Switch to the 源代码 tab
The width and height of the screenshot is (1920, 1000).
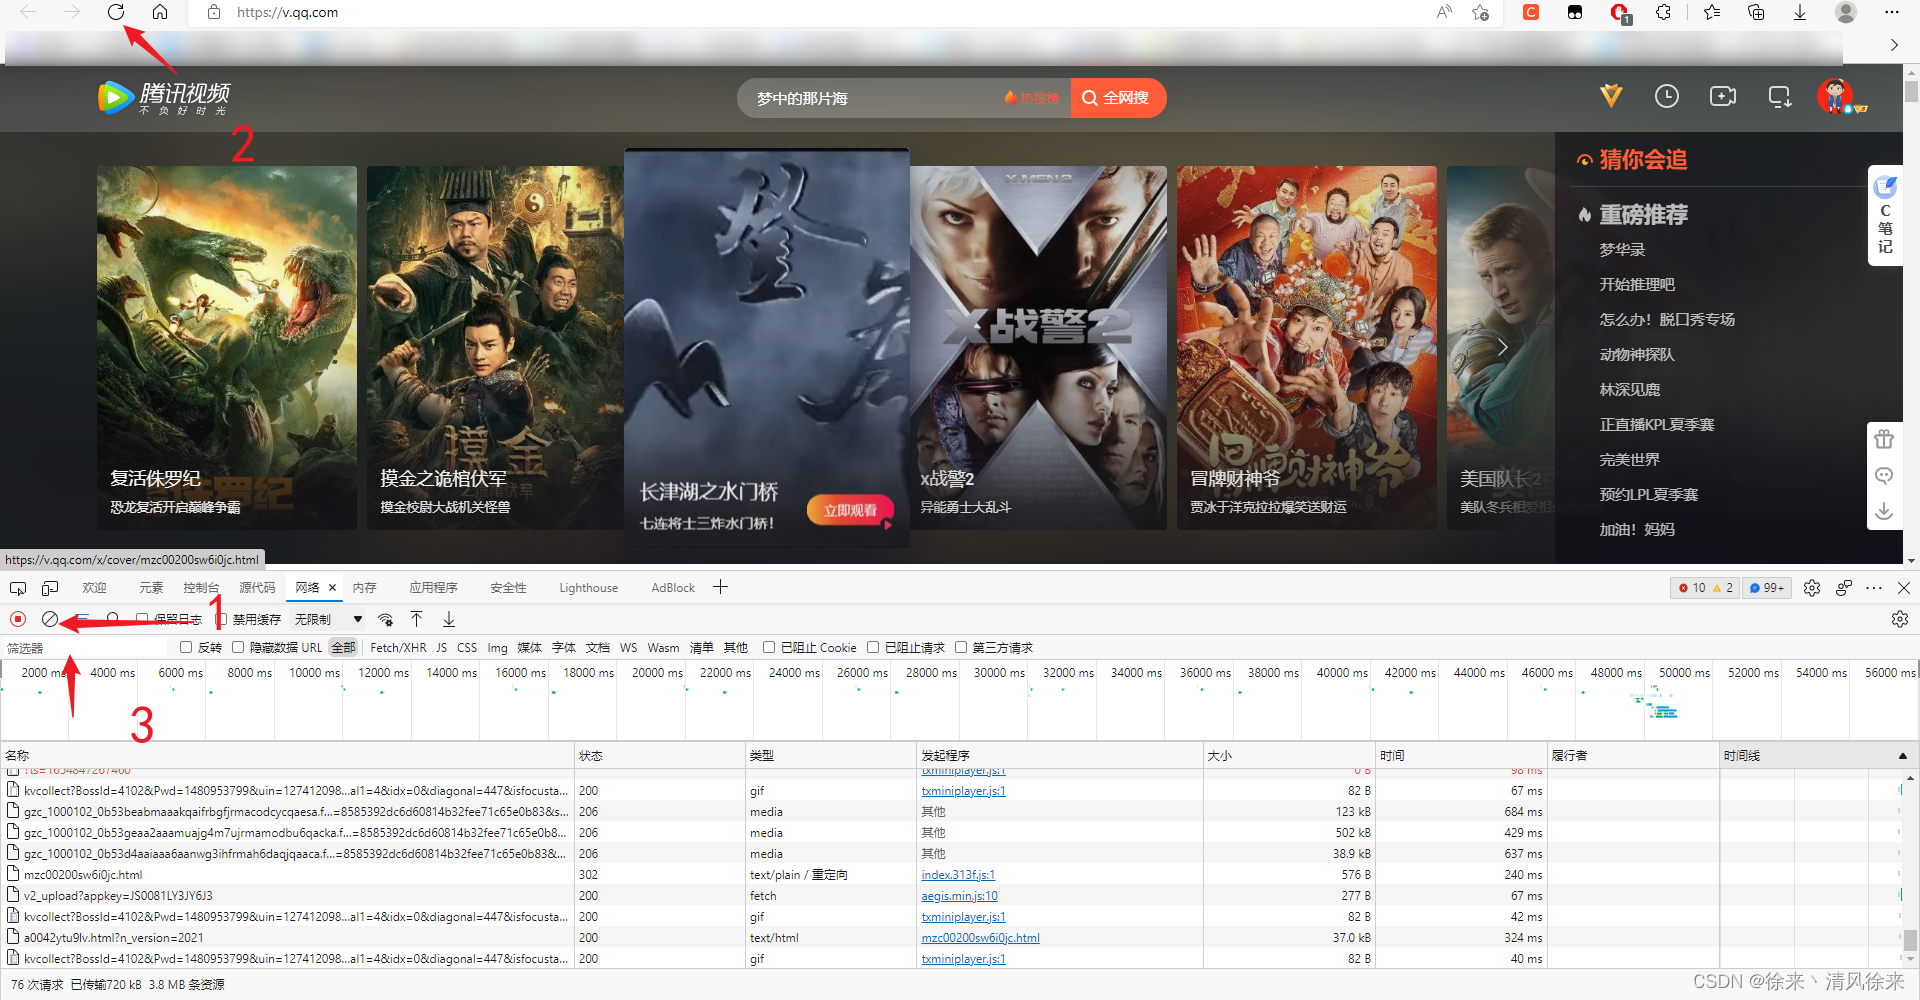click(257, 588)
